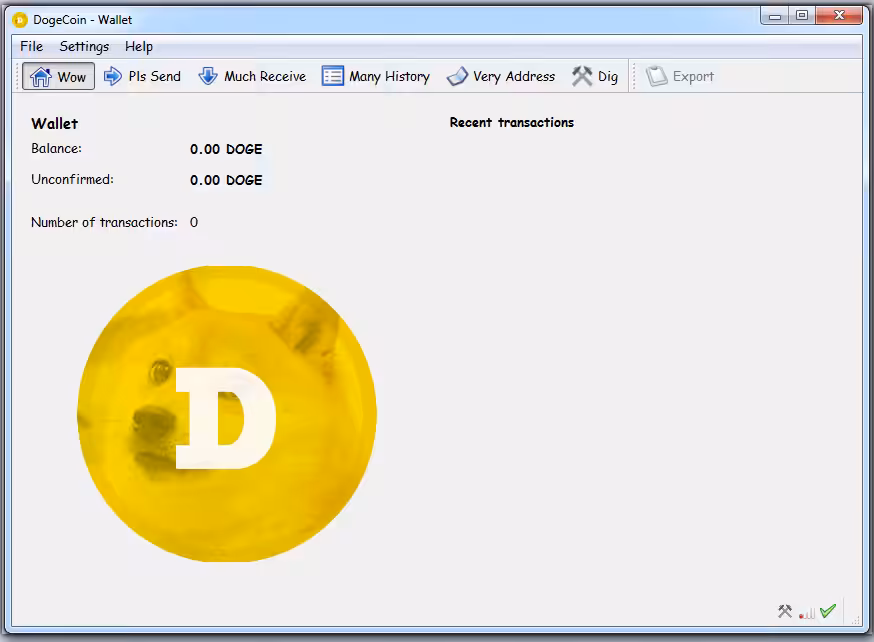This screenshot has height=642, width=874.
Task: Close the DogeCoin Wallet window
Action: 839,16
